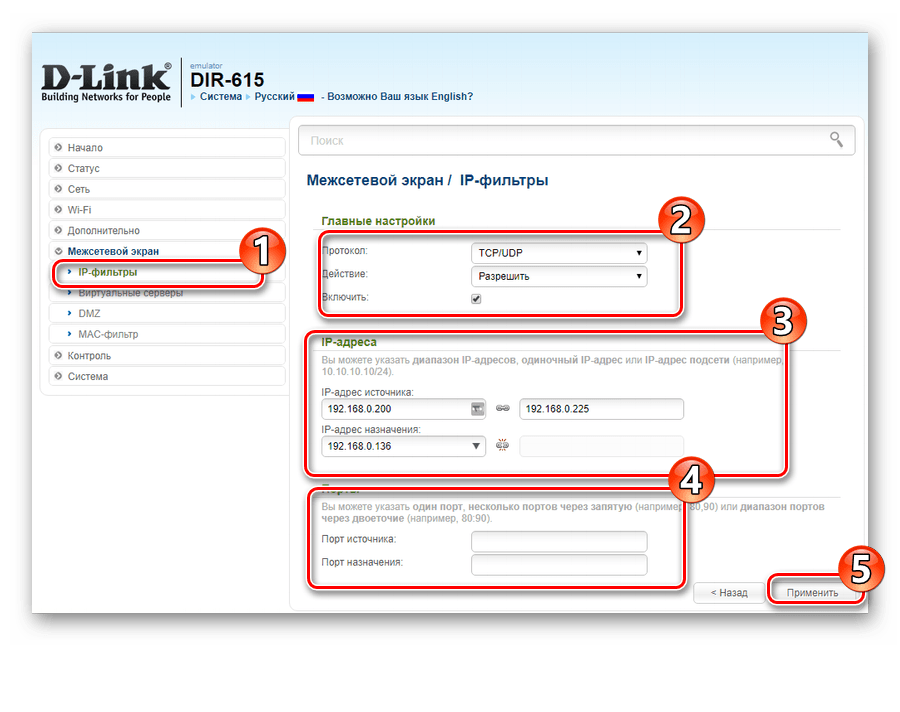This screenshot has height=712, width=900.
Task: Open the Статус menu section
Action: click(167, 168)
